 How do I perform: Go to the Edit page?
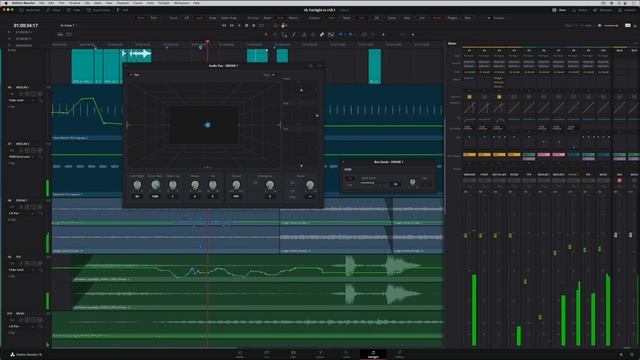293,354
